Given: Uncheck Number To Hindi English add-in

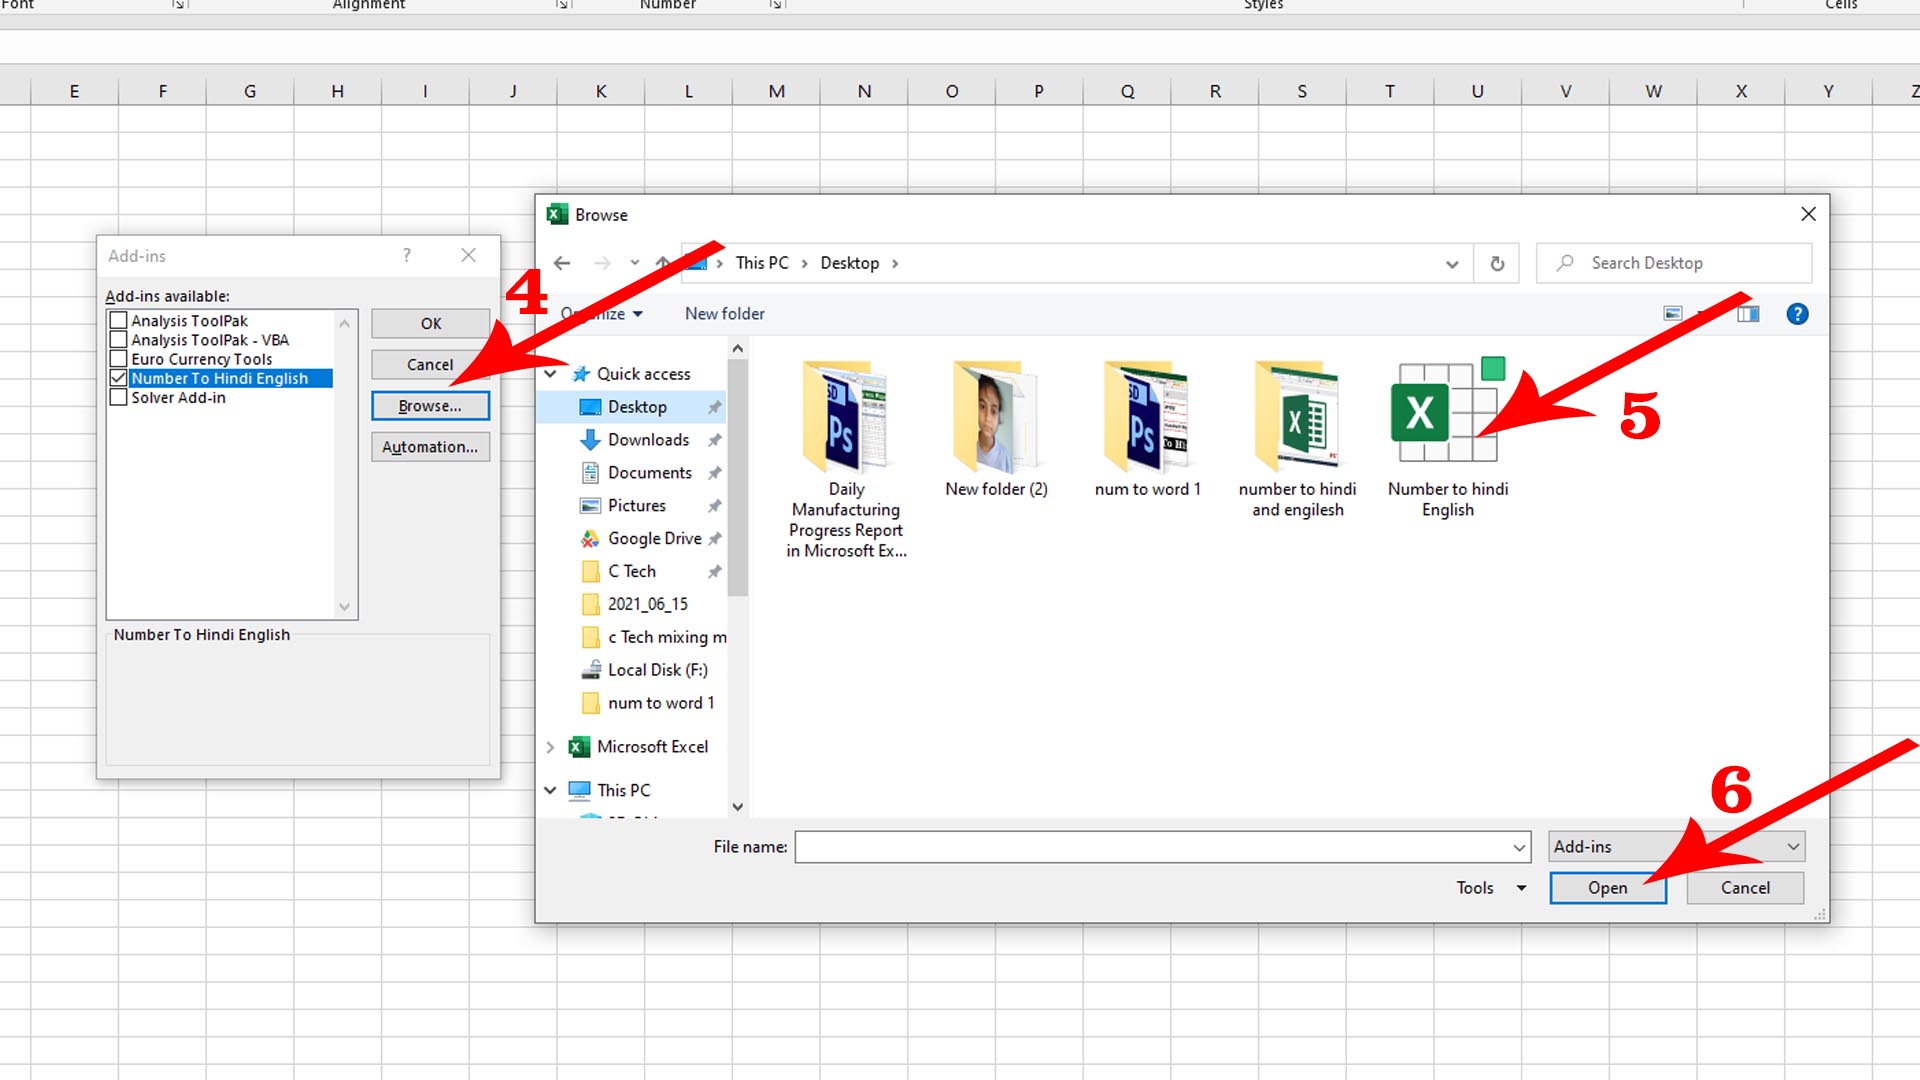Looking at the screenshot, I should [x=118, y=378].
